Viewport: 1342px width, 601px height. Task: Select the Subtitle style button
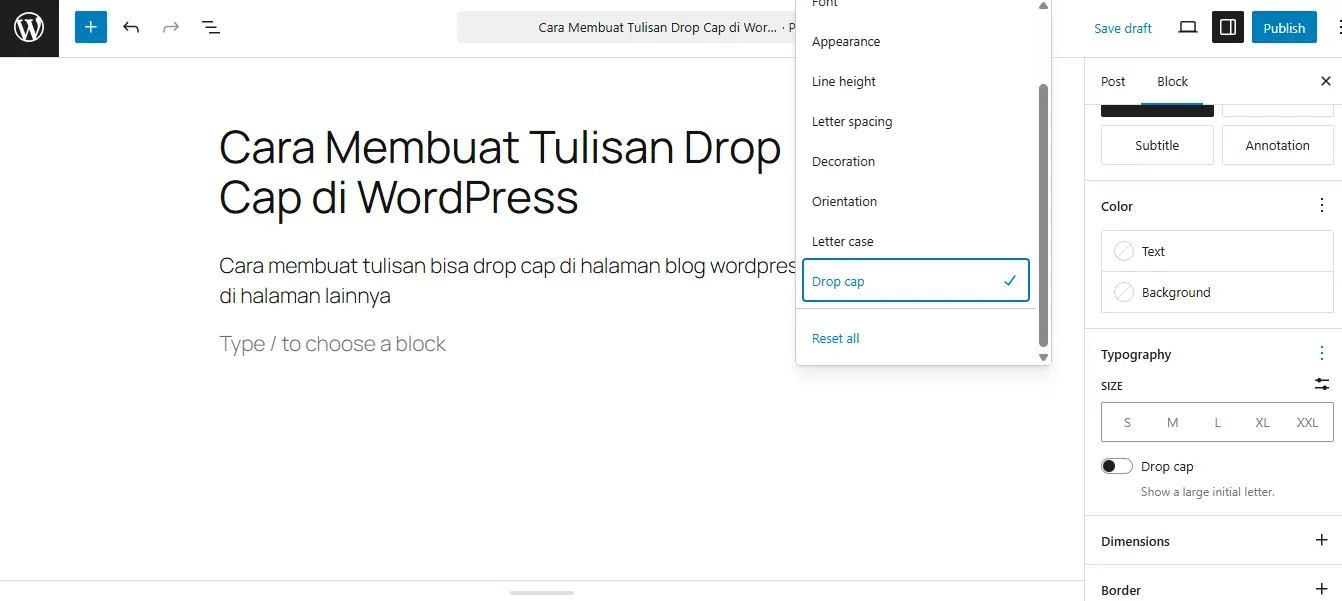[x=1157, y=145]
